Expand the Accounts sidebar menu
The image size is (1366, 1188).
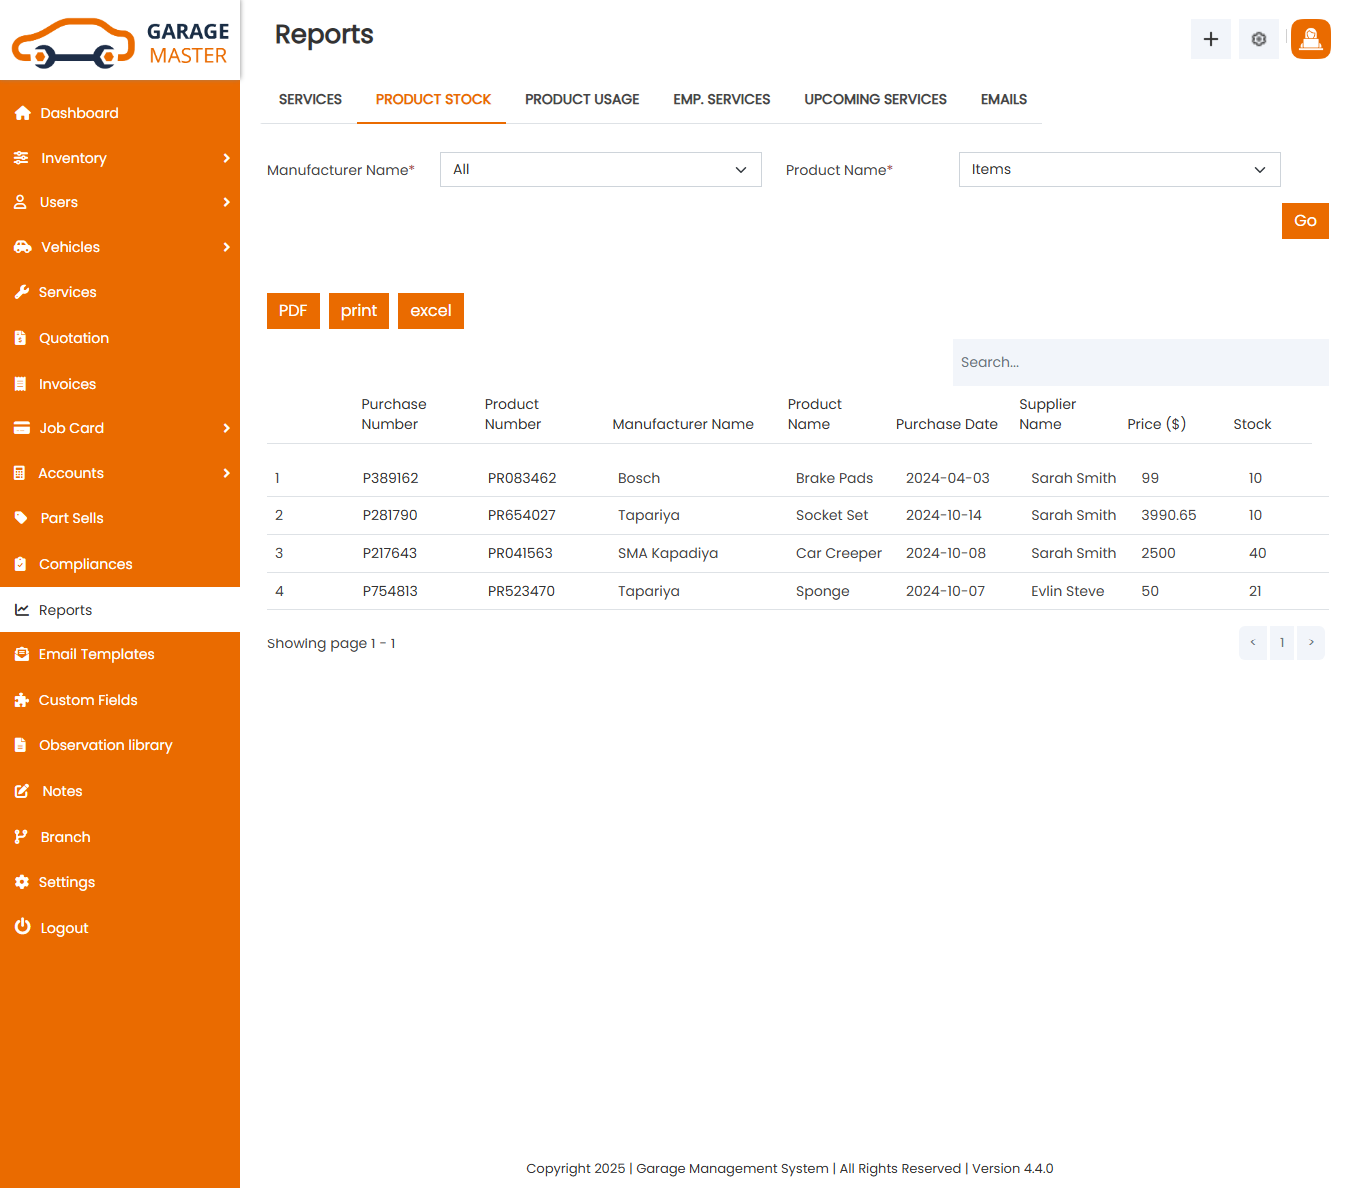pyautogui.click(x=71, y=473)
